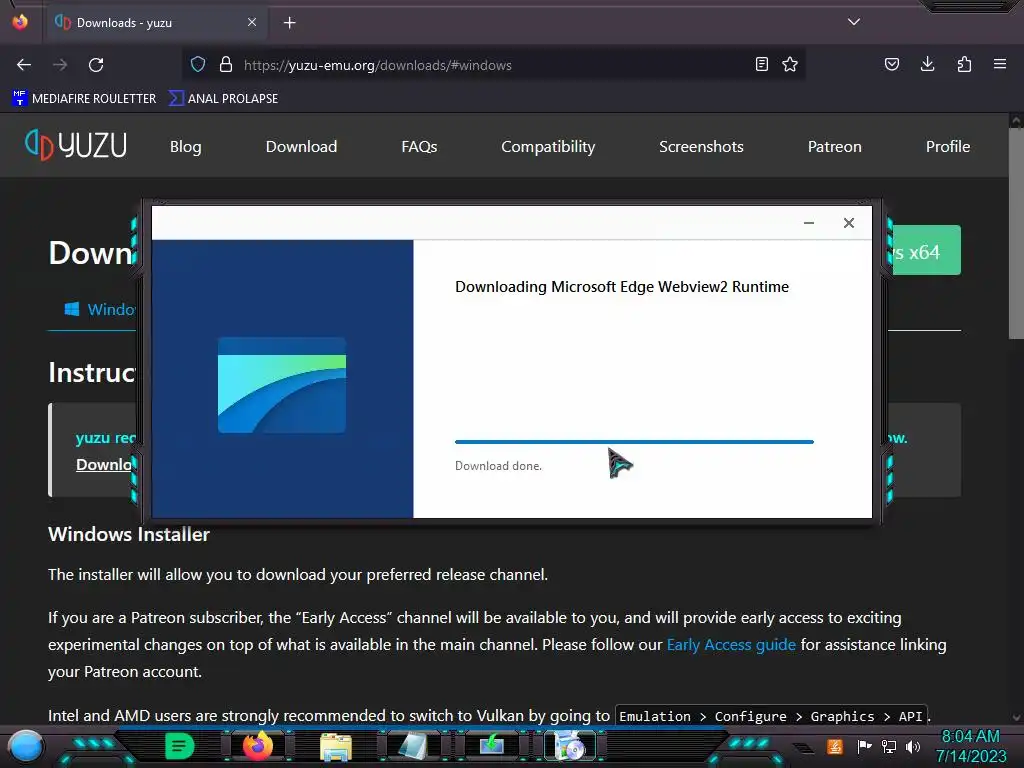Minimize the Webview2 installer dialog
The image size is (1024, 768).
click(808, 223)
